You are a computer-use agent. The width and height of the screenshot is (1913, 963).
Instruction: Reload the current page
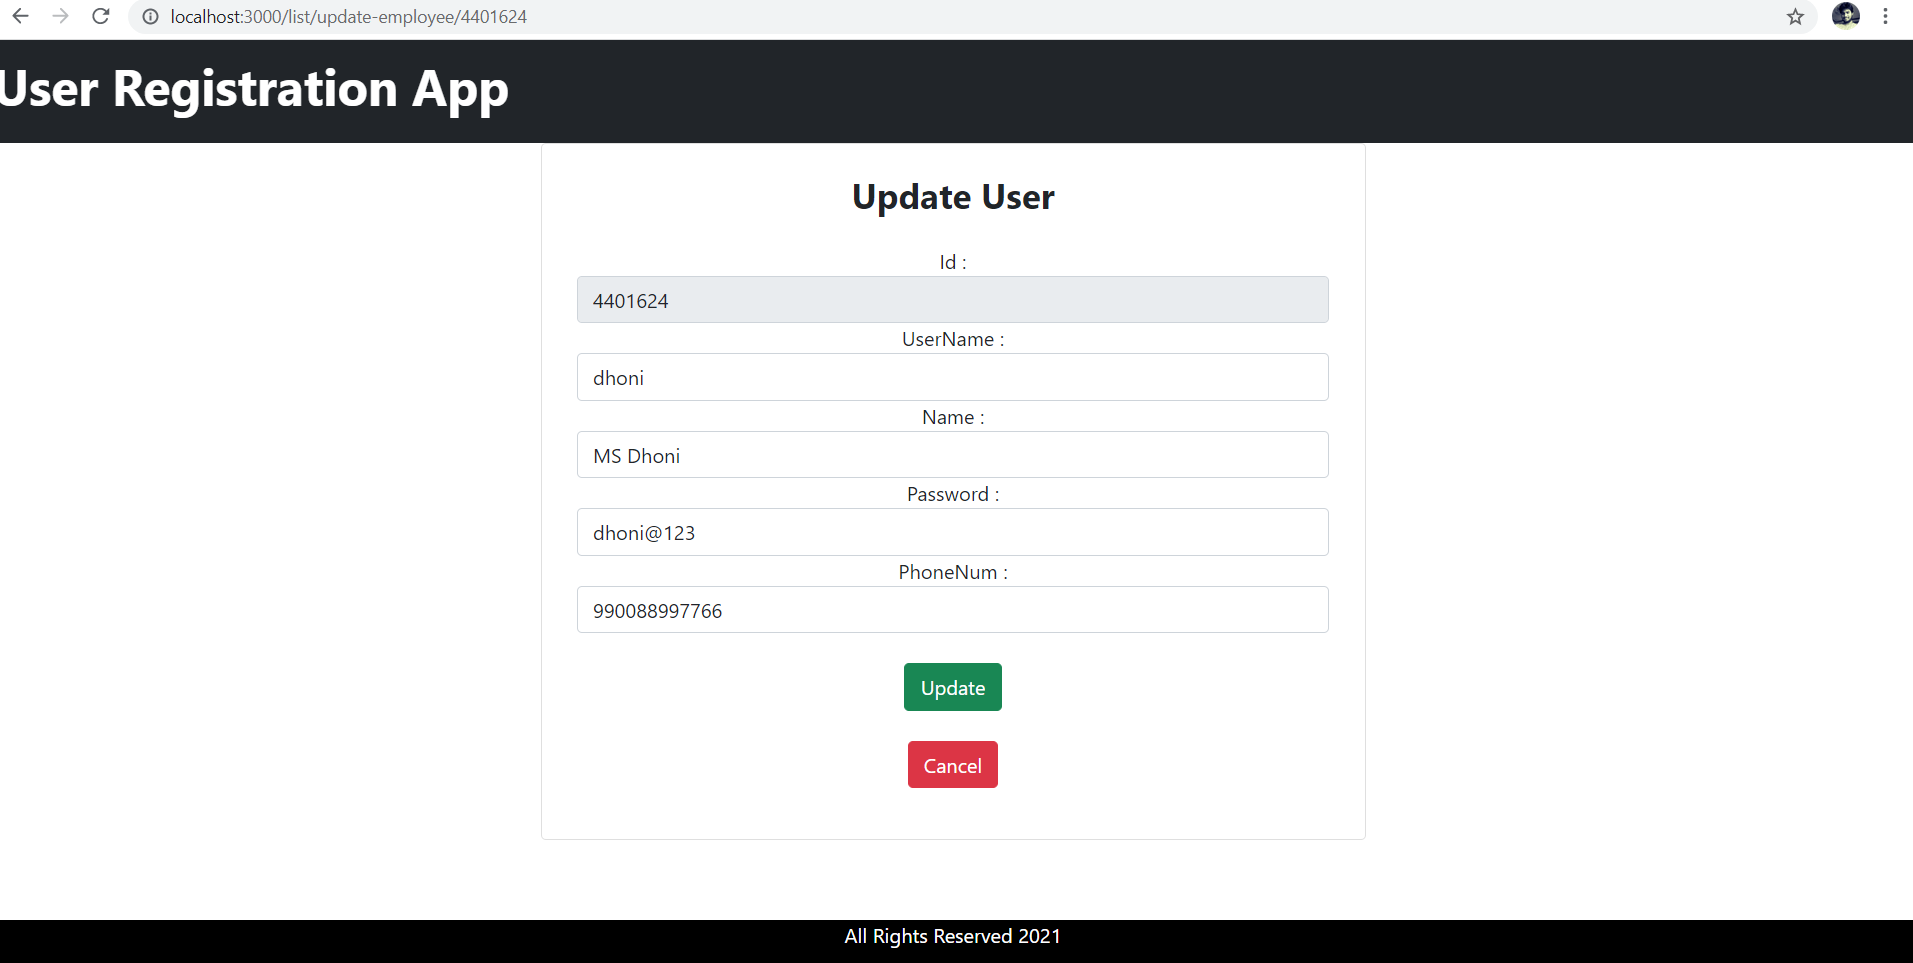[x=100, y=16]
